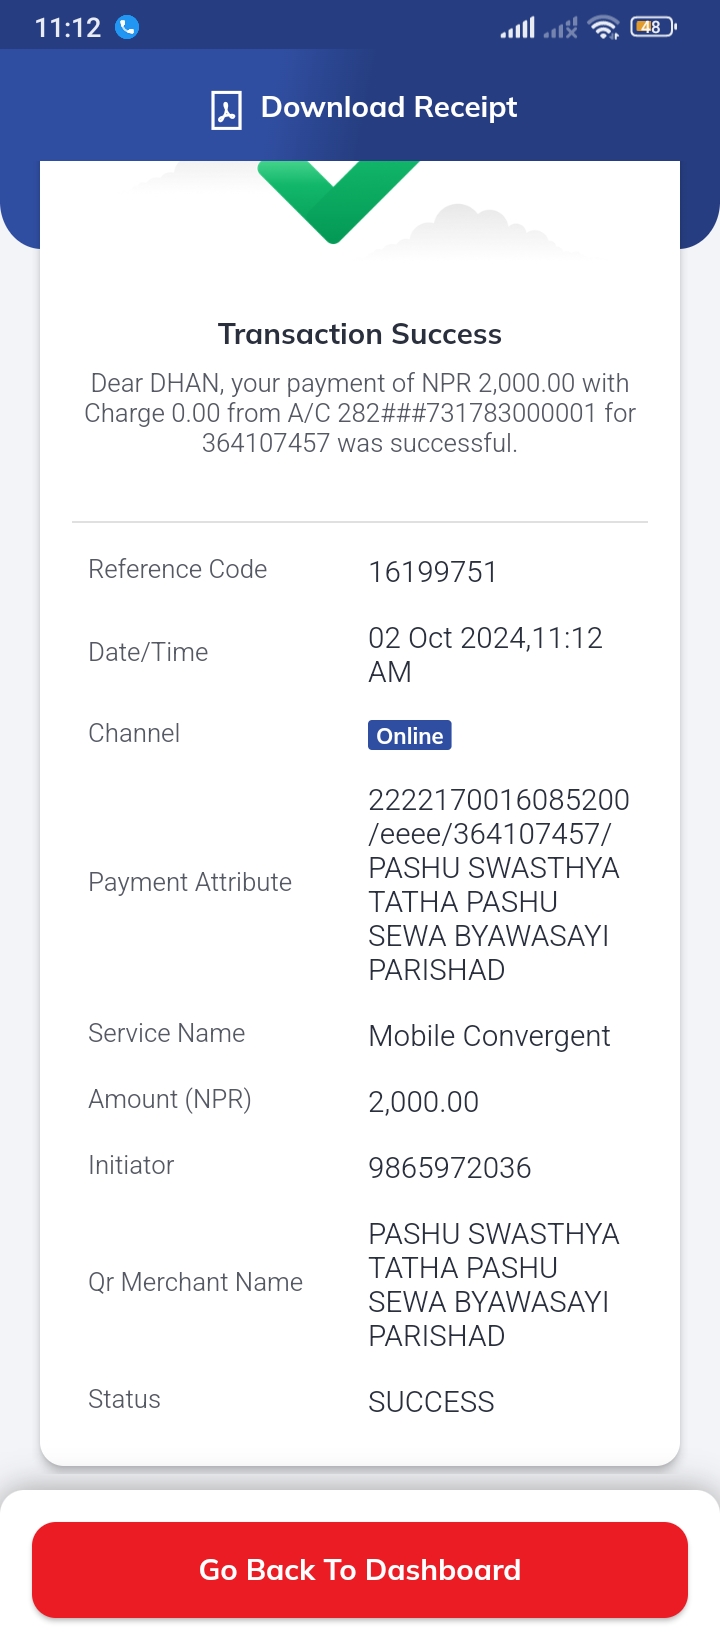Tap the PDF download receipt icon
This screenshot has width=720, height=1650.
(226, 109)
